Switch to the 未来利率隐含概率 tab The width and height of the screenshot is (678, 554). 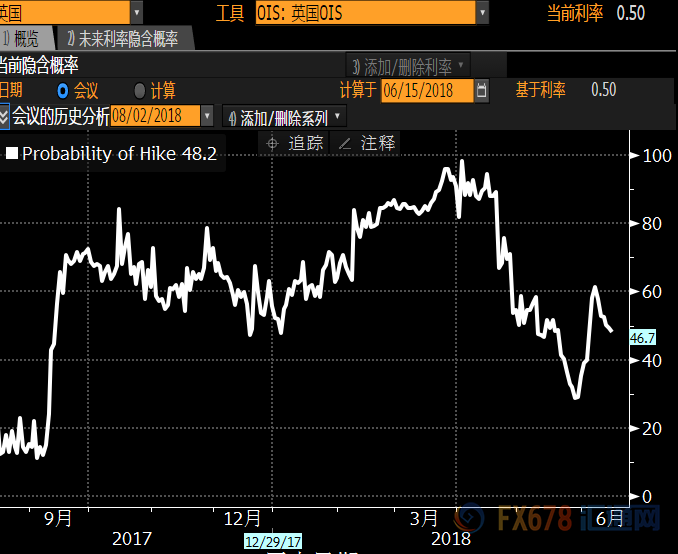tap(123, 39)
